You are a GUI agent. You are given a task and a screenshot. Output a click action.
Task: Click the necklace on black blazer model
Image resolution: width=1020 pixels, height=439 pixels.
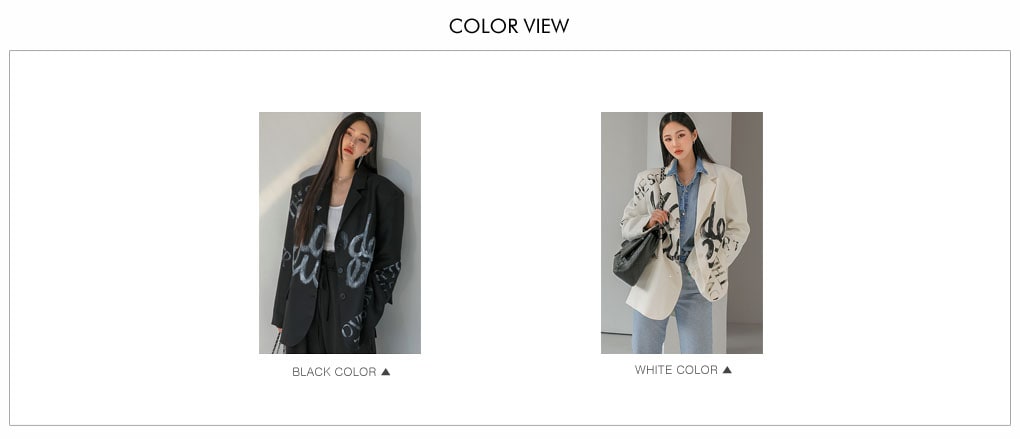[343, 177]
